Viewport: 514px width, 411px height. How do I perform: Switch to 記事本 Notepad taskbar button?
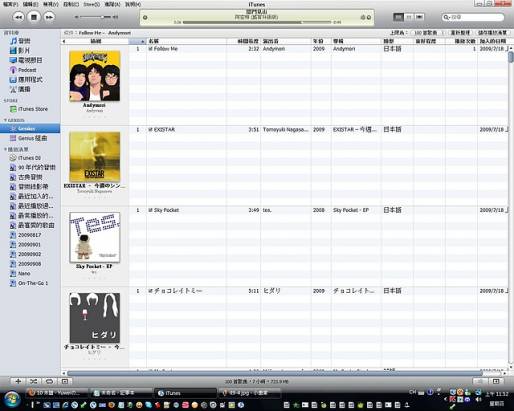click(x=121, y=393)
